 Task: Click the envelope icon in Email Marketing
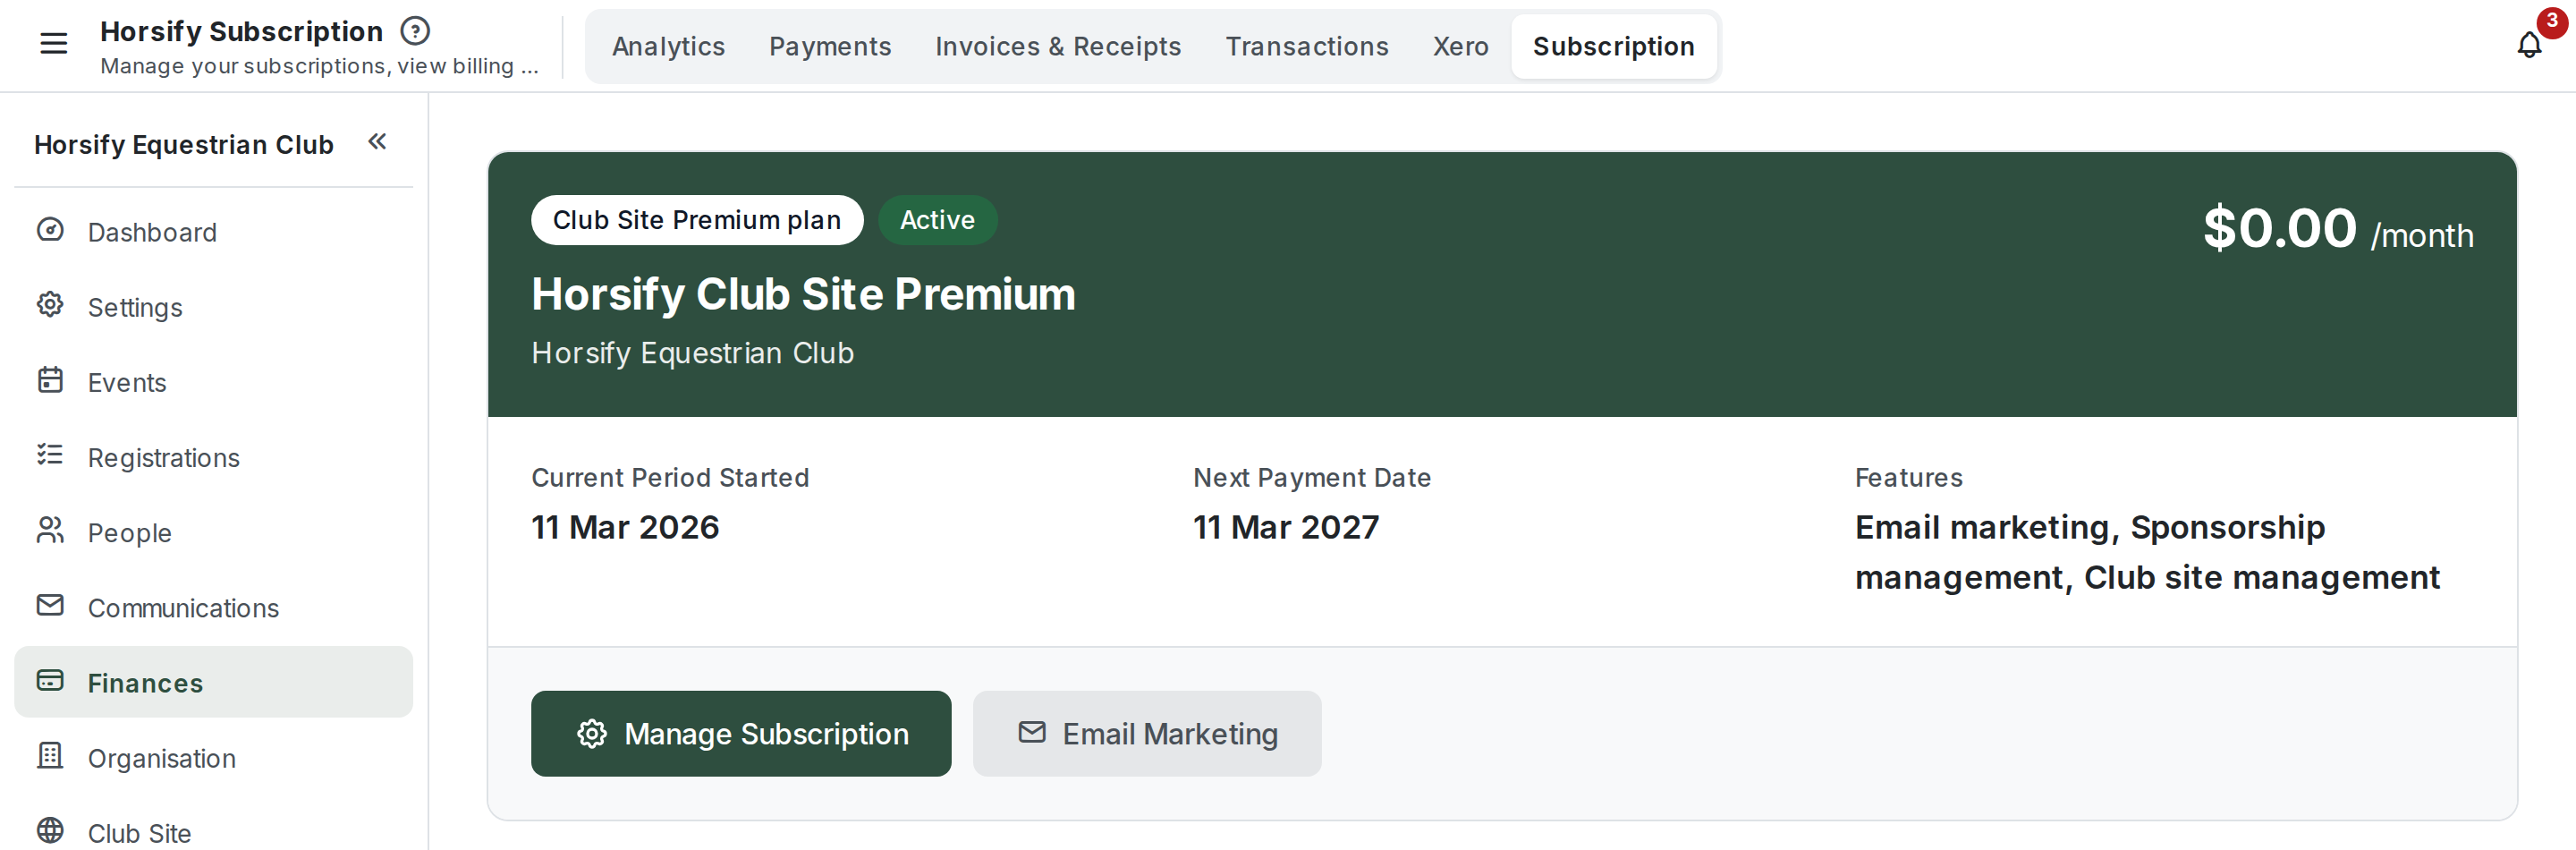(1032, 733)
